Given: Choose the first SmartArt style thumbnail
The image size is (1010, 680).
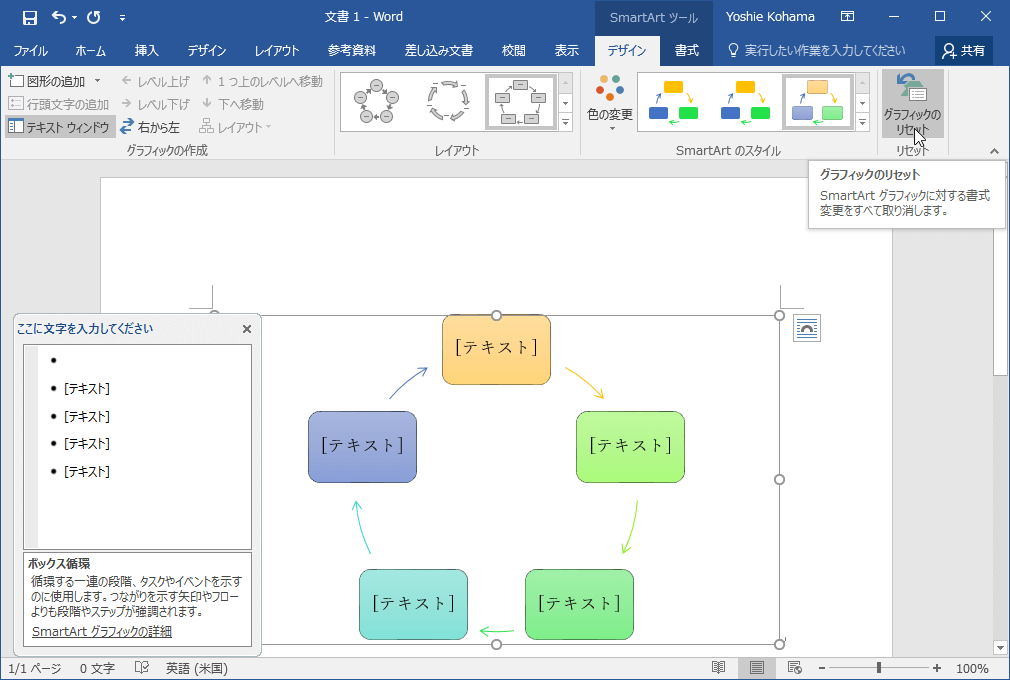Looking at the screenshot, I should click(x=673, y=102).
